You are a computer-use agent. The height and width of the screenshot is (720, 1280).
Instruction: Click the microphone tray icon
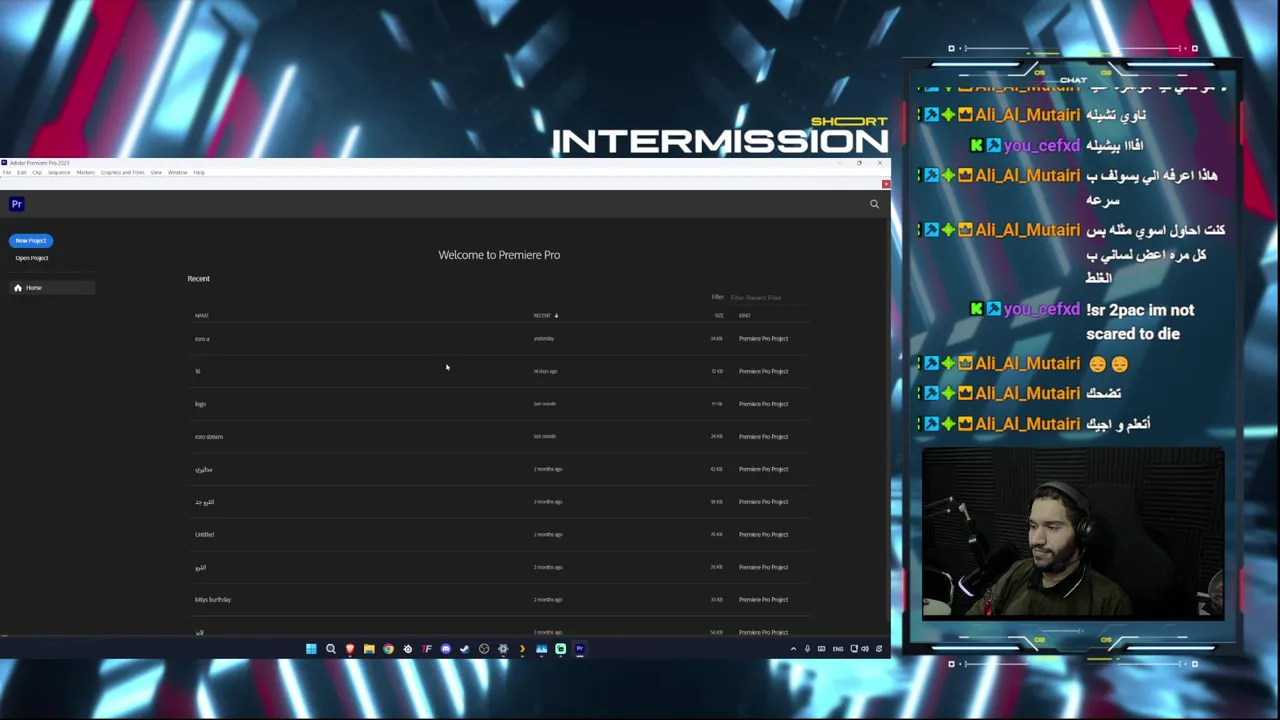point(807,649)
